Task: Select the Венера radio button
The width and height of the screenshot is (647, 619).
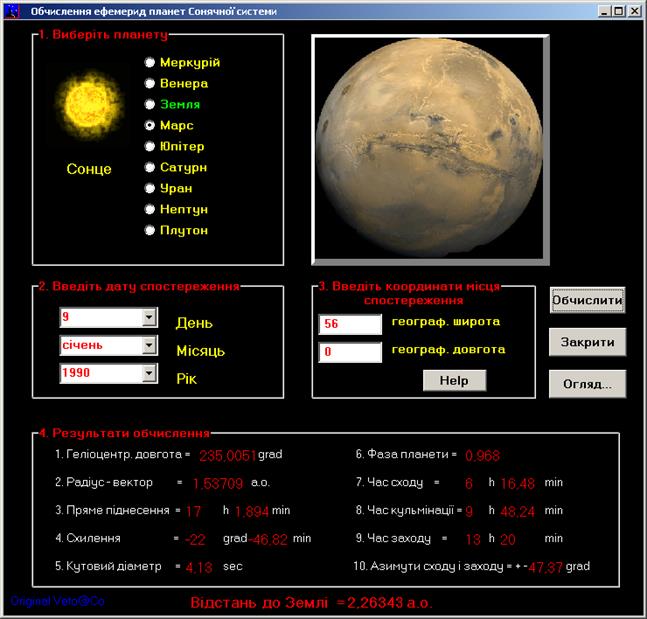Action: [x=151, y=83]
